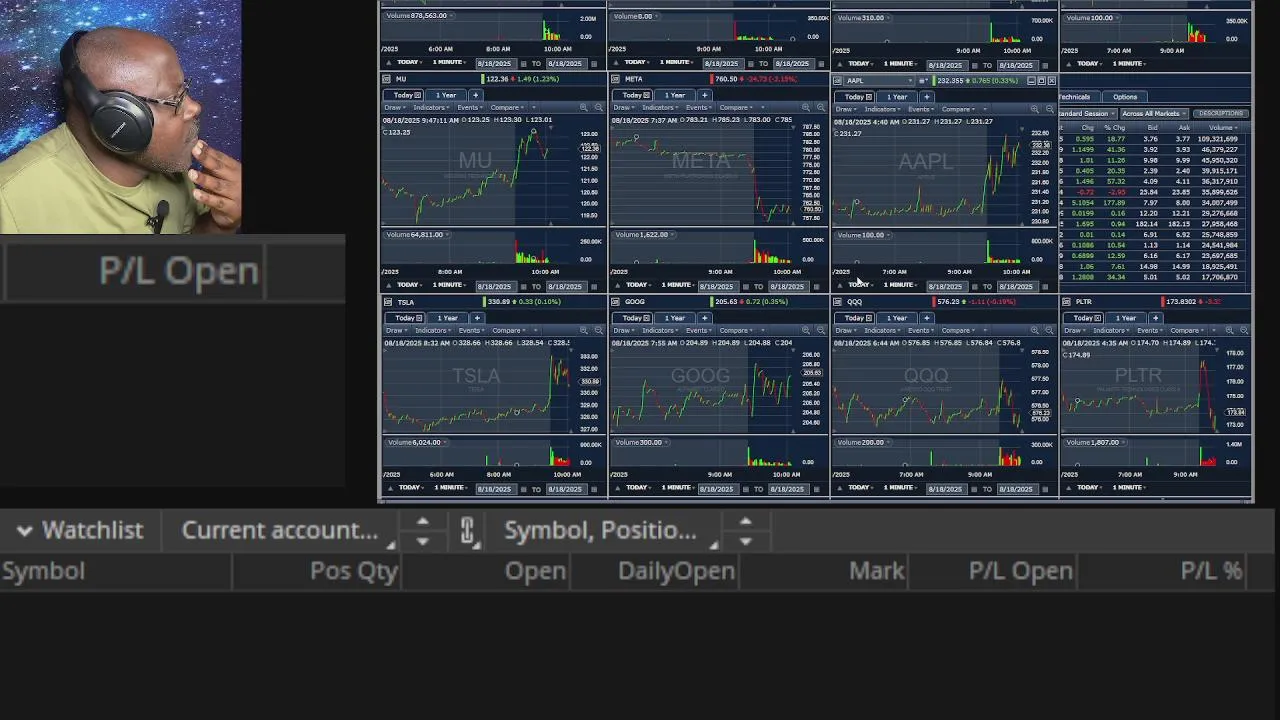The height and width of the screenshot is (720, 1280).
Task: Step the Current account selector up
Action: point(422,521)
